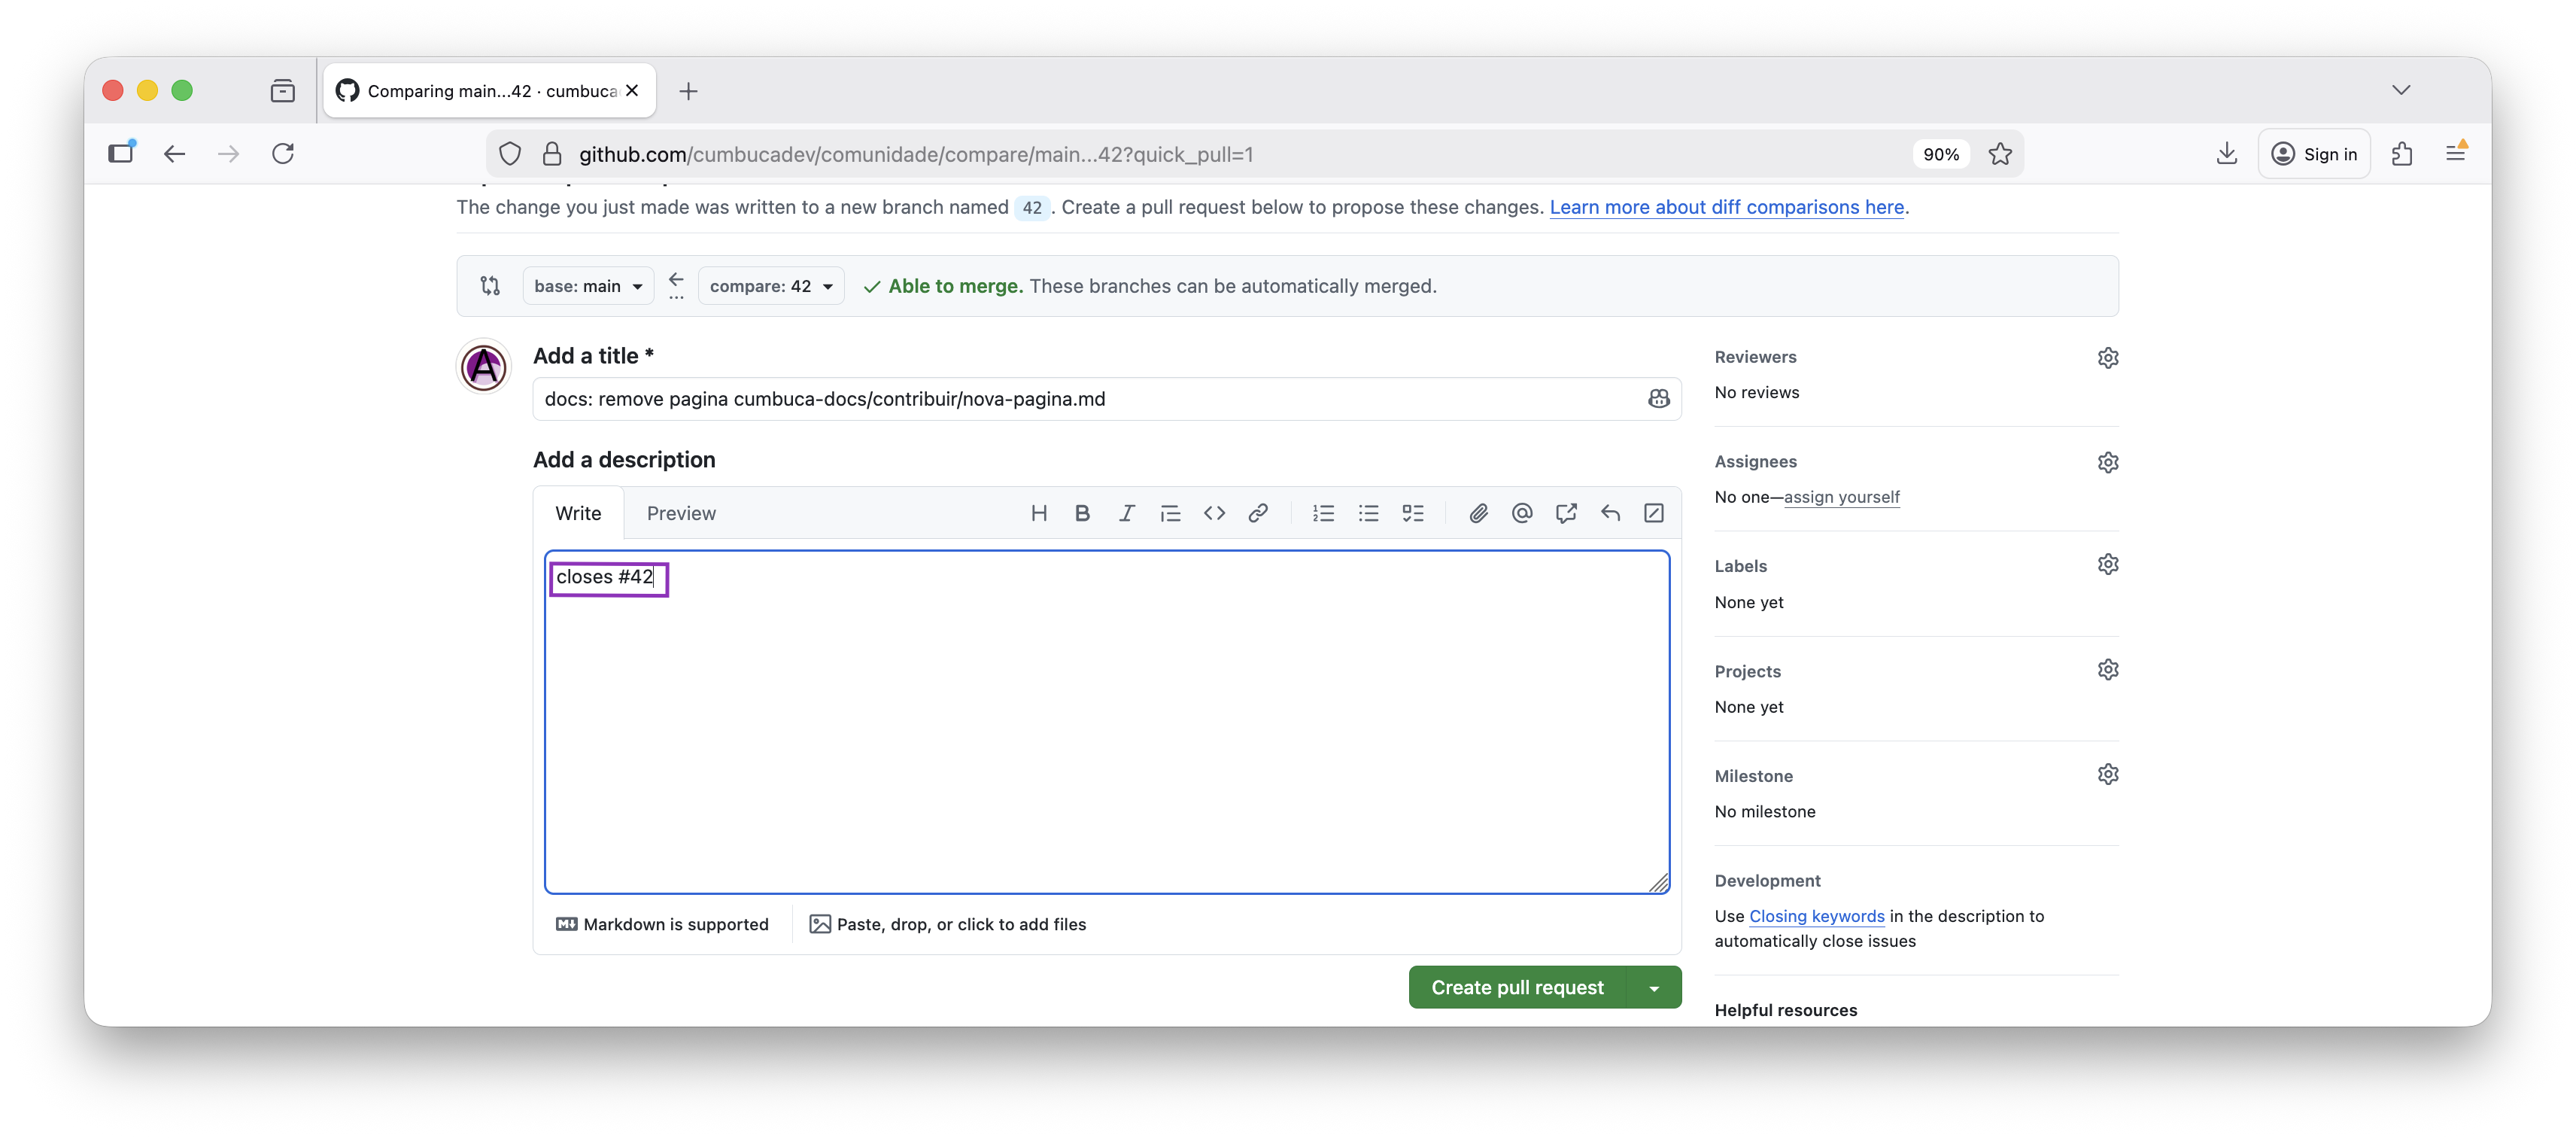2576x1138 pixels.
Task: Attach files with the paperclip icon
Action: pos(1478,513)
